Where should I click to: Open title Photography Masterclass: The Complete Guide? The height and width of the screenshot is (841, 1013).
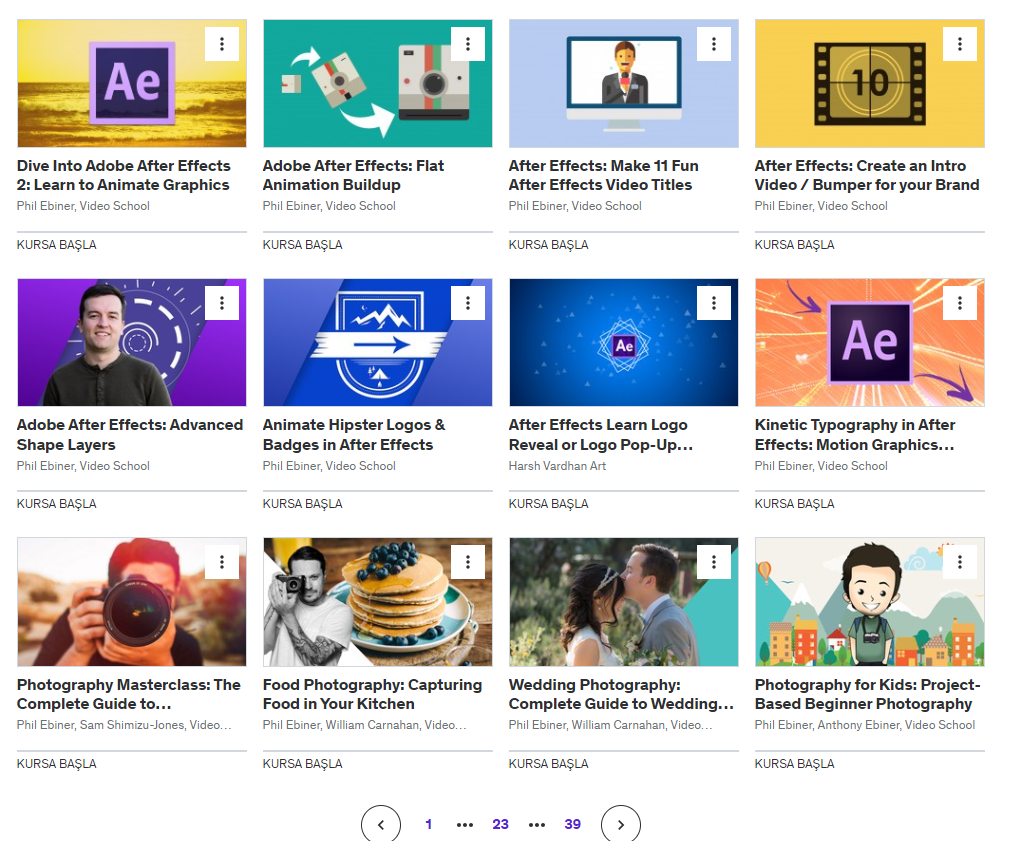(x=129, y=694)
